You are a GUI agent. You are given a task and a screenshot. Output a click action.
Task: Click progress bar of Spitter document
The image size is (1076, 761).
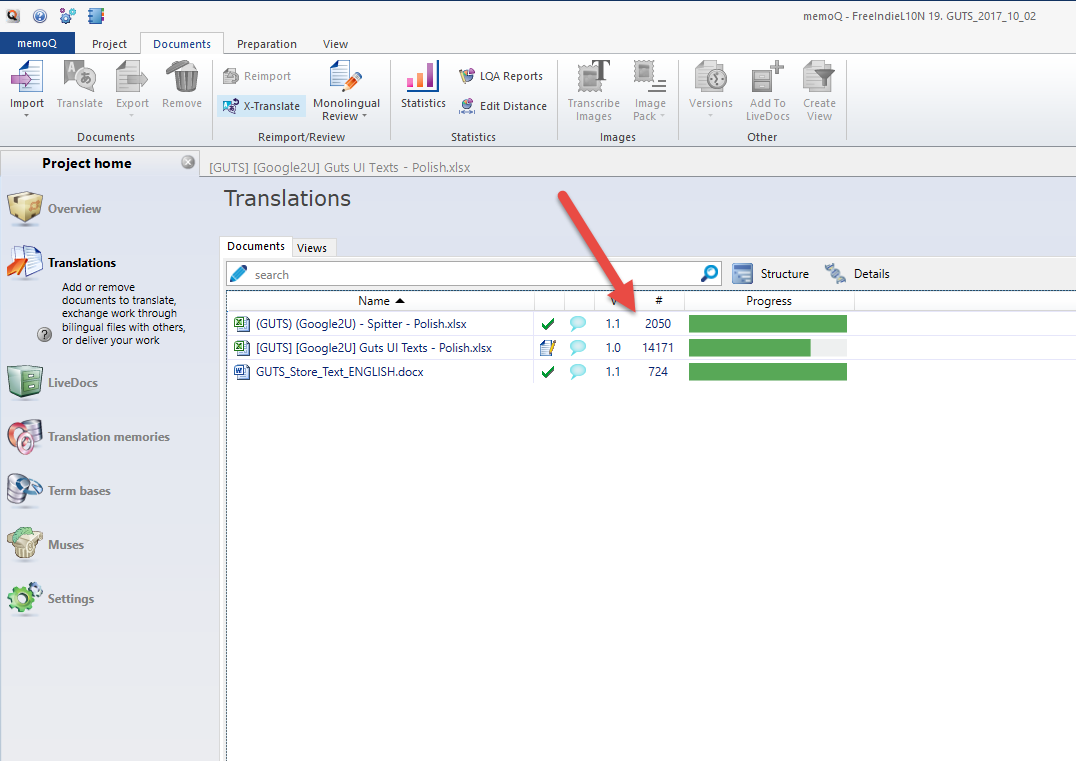tap(768, 324)
